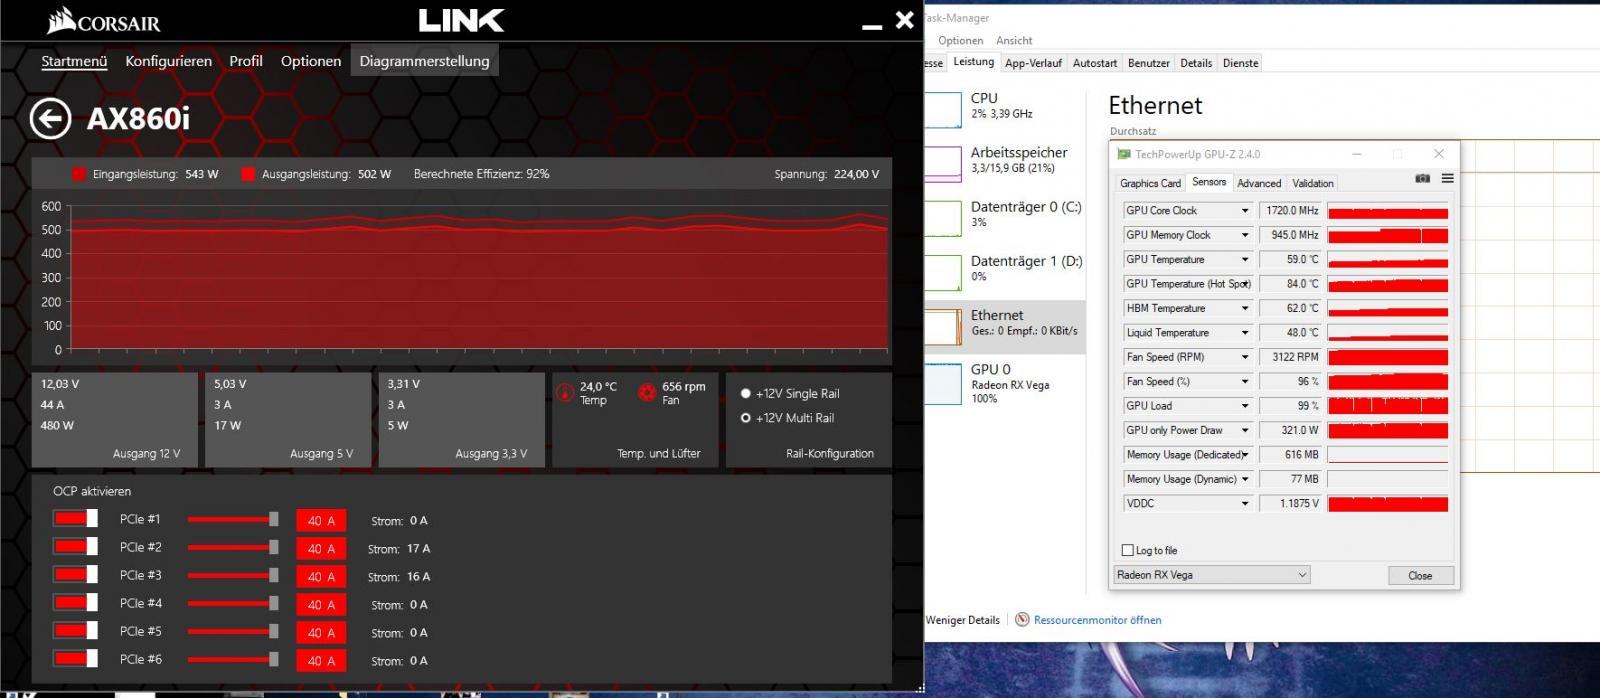Click the red Eingangsleistung legend square
Viewport: 1600px width, 698px height.
click(x=79, y=174)
